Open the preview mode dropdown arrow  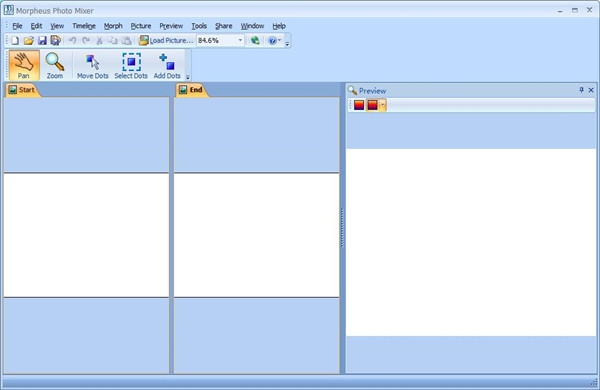pyautogui.click(x=382, y=104)
